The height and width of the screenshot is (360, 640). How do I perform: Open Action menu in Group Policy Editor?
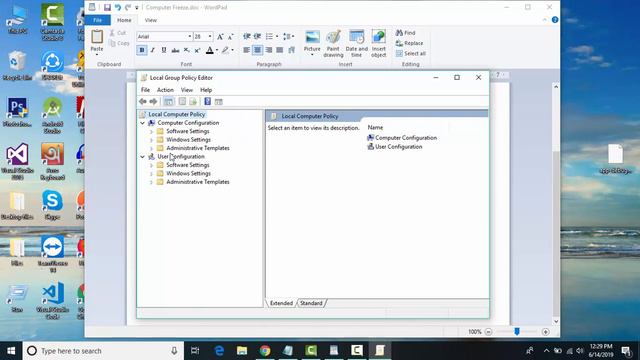tap(165, 90)
